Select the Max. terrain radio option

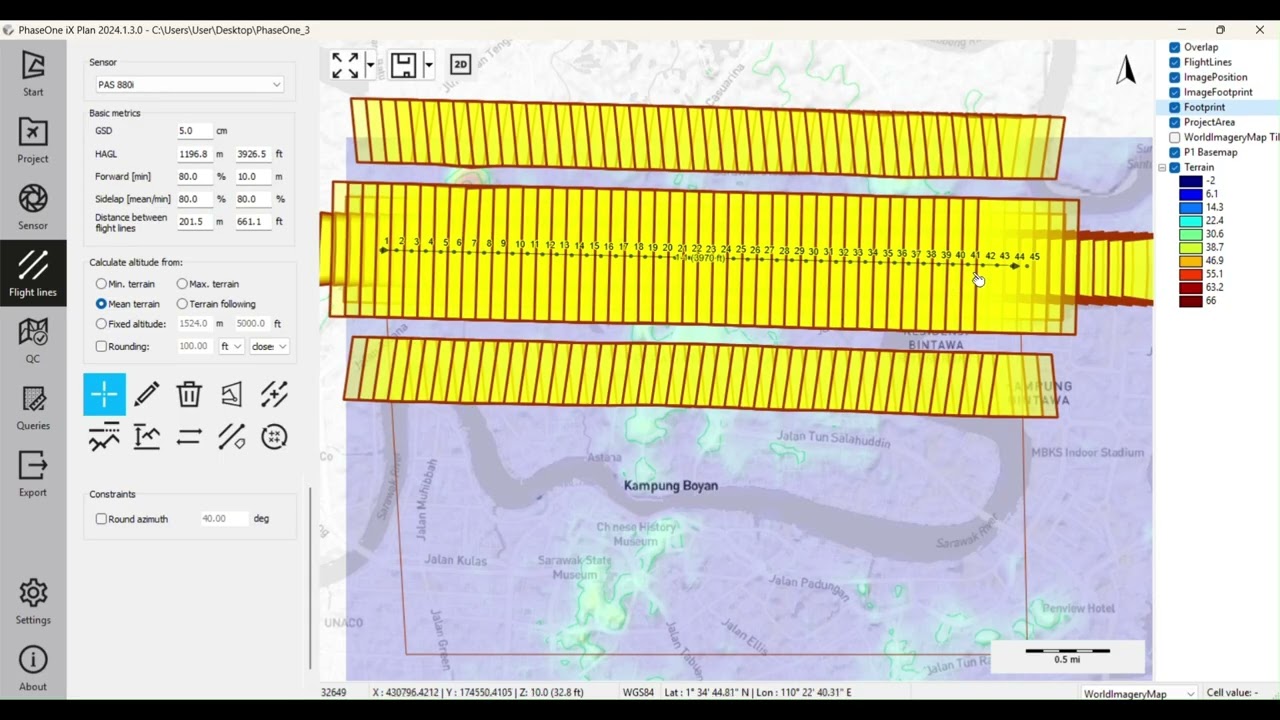click(x=182, y=284)
